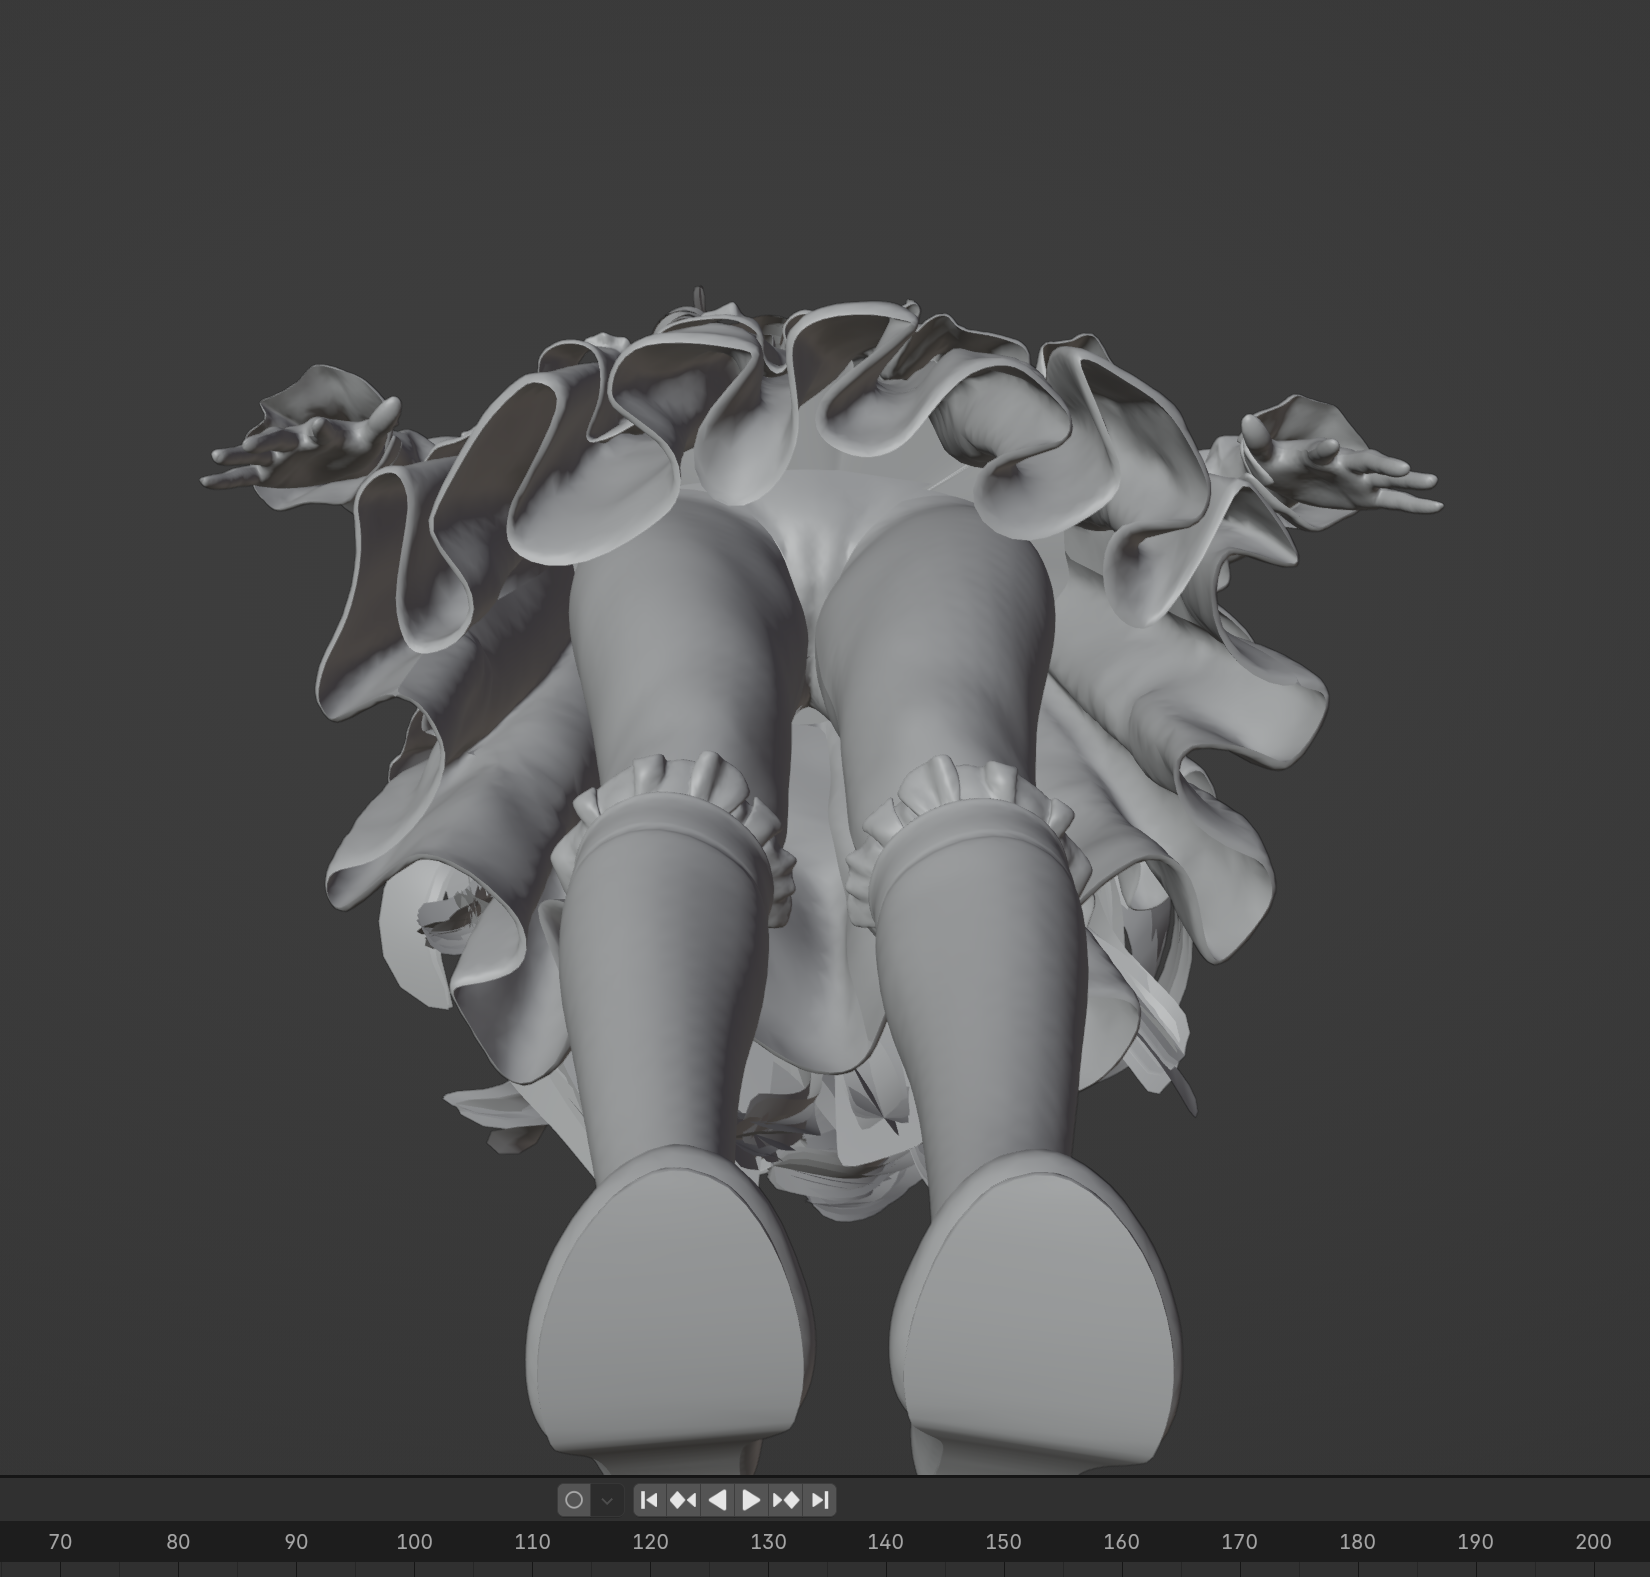Open the auto keyframing options dropdown

(x=607, y=1500)
